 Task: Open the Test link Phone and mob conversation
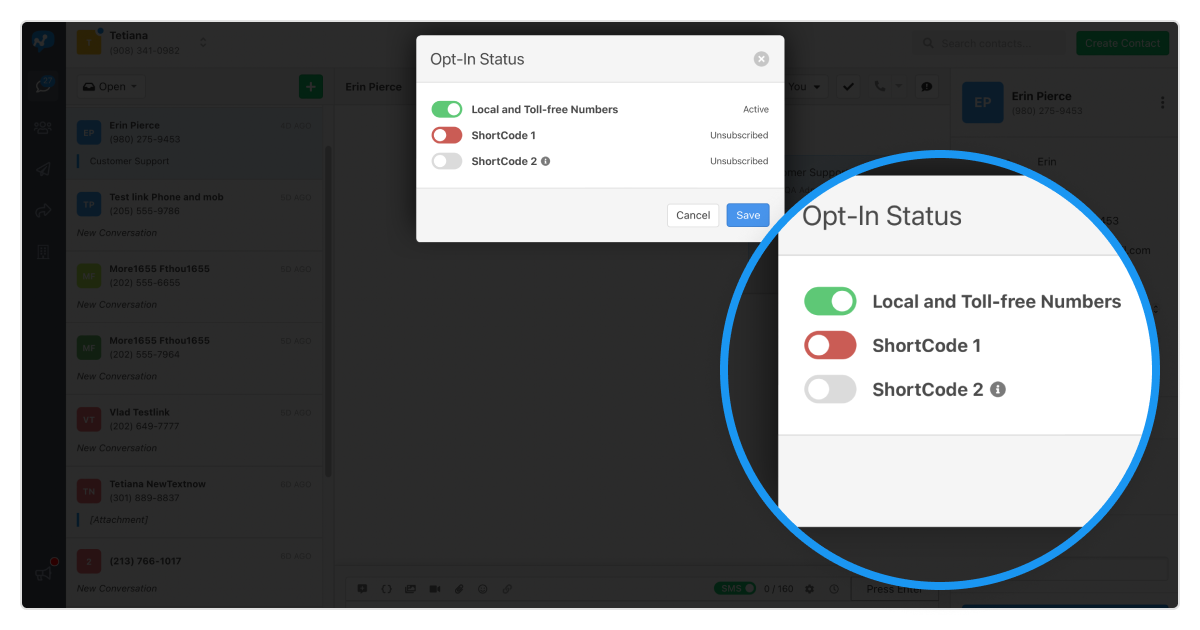[x=195, y=215]
